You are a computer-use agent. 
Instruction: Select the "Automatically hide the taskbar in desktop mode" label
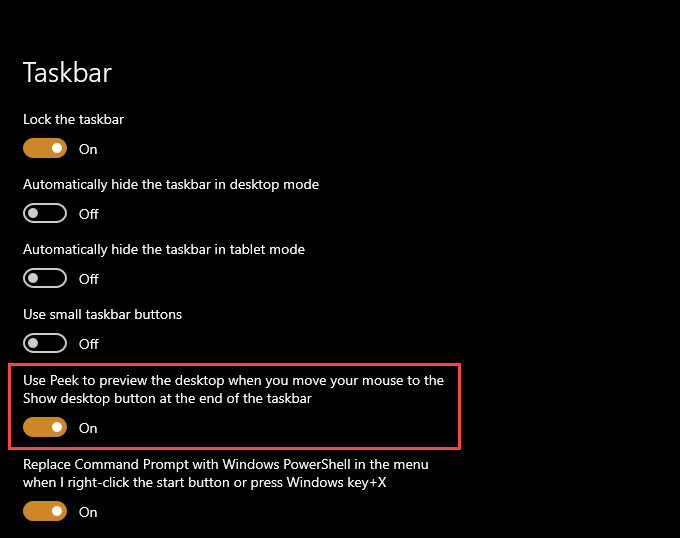(x=171, y=185)
